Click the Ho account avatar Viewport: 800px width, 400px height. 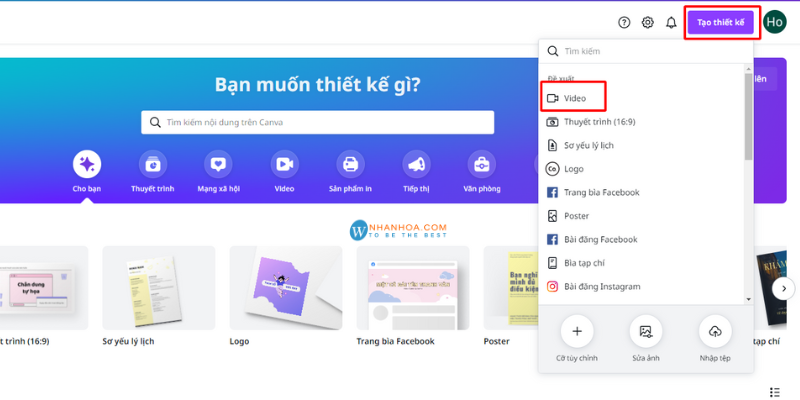[774, 22]
